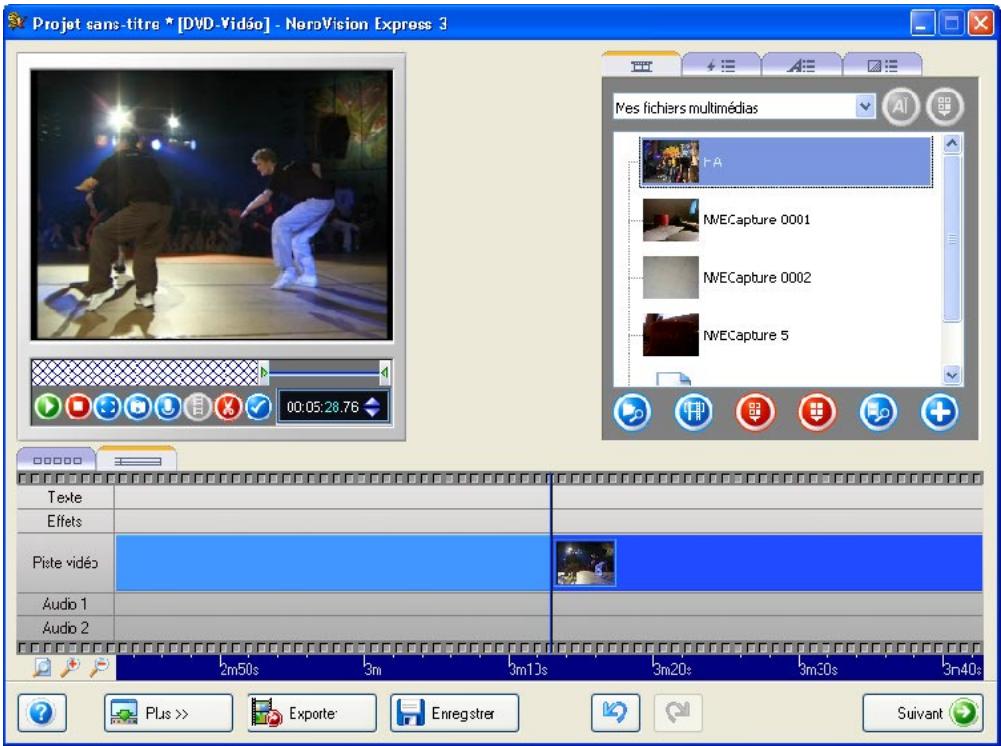This screenshot has width=1001, height=746.
Task: Click the timeline playhead marker line
Action: click(x=551, y=562)
